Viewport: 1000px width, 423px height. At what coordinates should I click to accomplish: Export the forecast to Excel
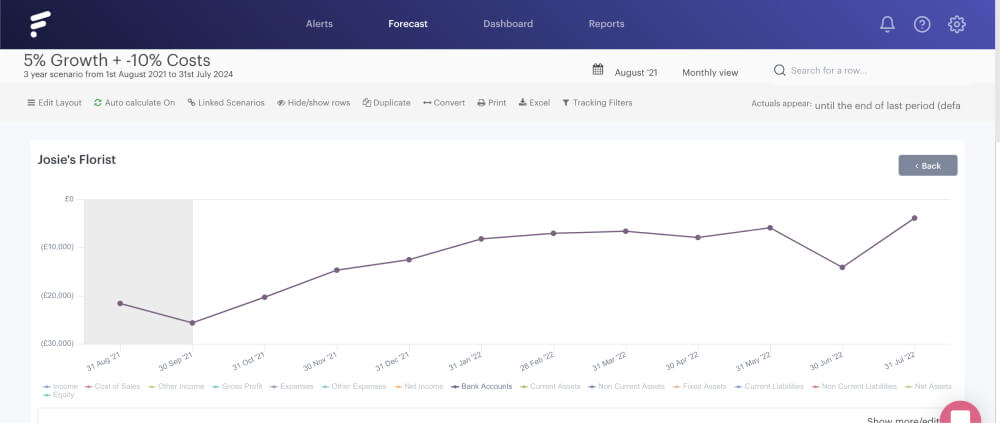click(534, 103)
